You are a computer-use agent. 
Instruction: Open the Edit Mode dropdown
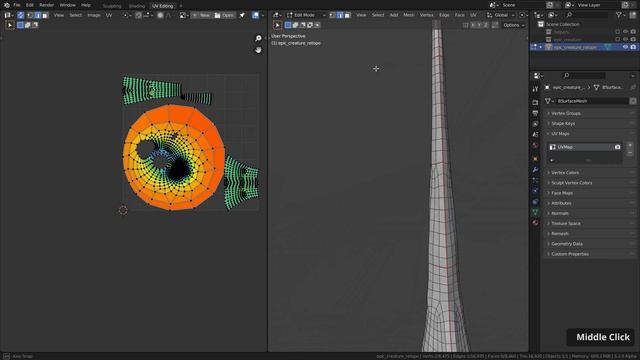point(305,15)
